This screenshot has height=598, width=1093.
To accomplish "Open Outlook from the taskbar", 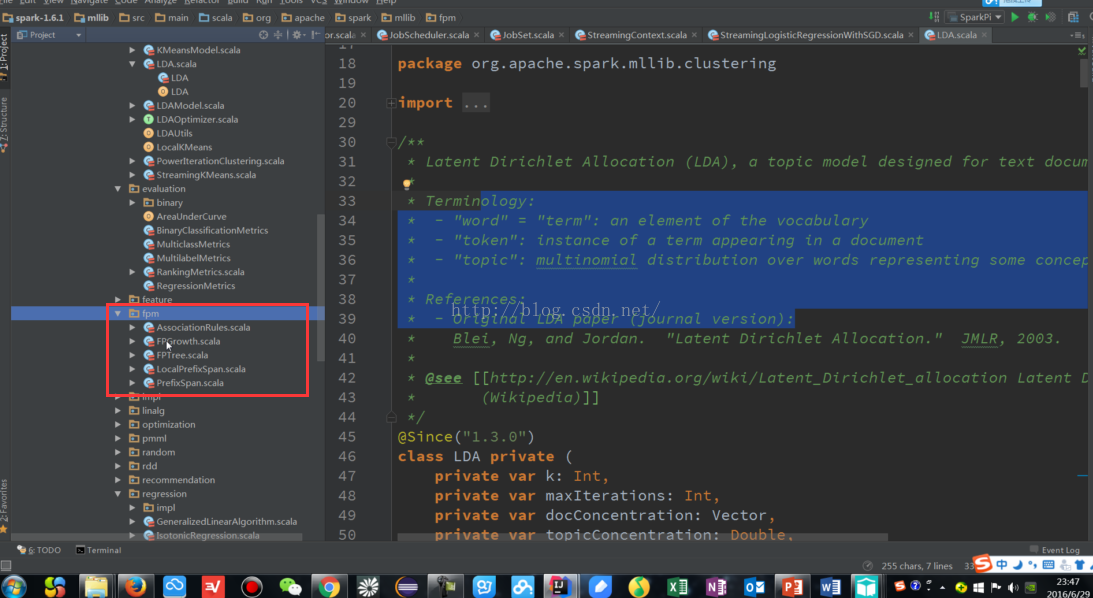I will pos(754,586).
